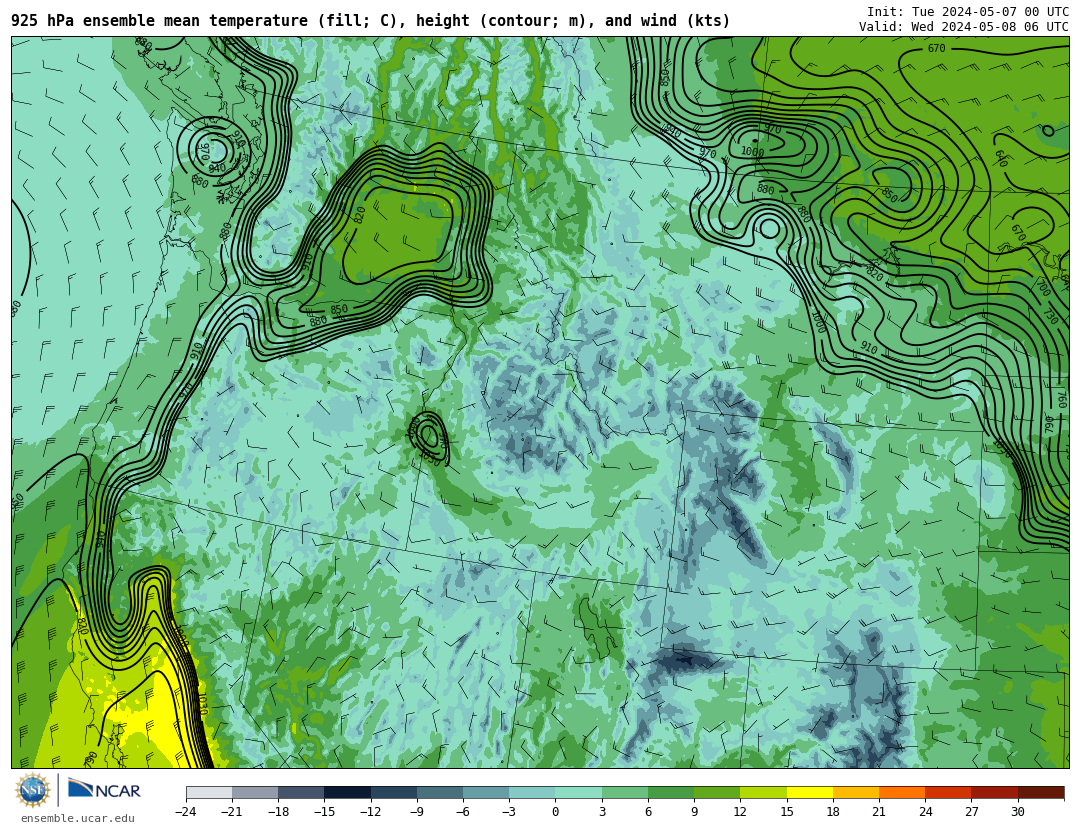Click the -6 colorbar tick label

(463, 812)
